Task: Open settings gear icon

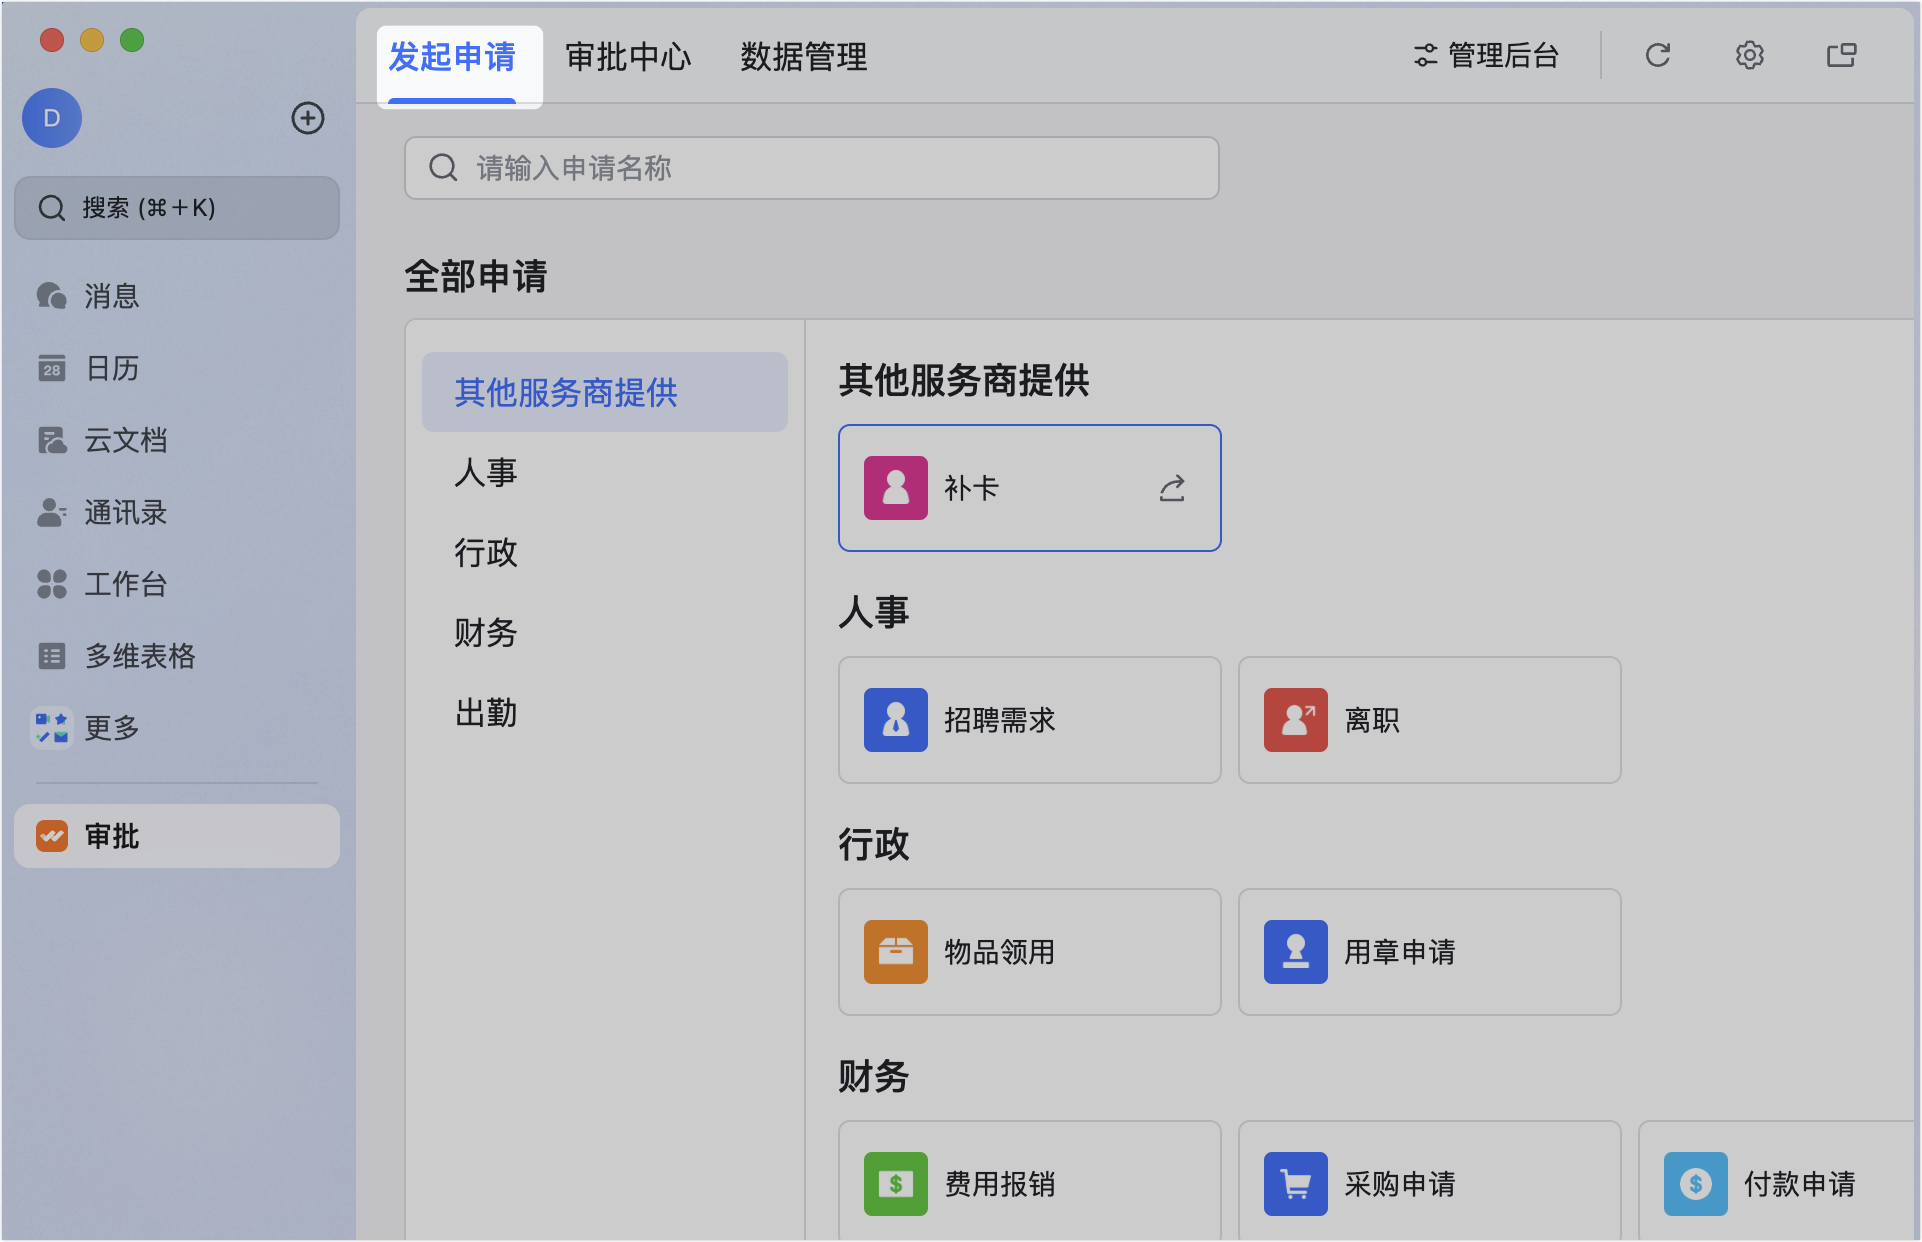Action: pos(1749,56)
